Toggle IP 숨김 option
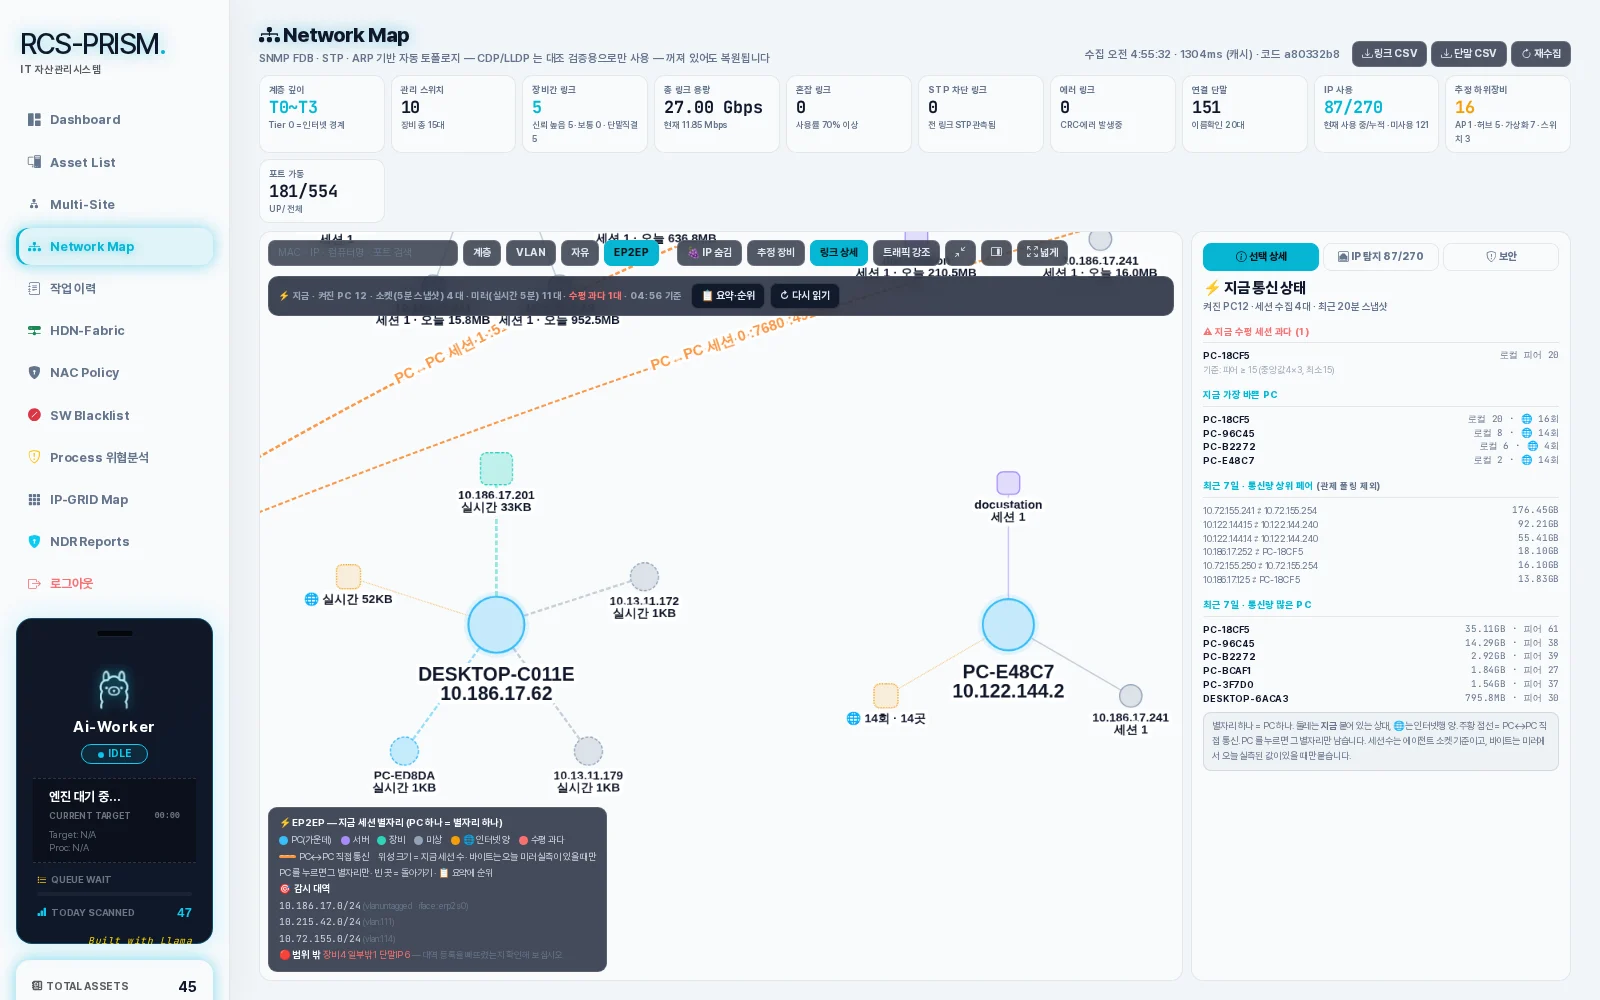The image size is (1600, 1000). pyautogui.click(x=710, y=253)
